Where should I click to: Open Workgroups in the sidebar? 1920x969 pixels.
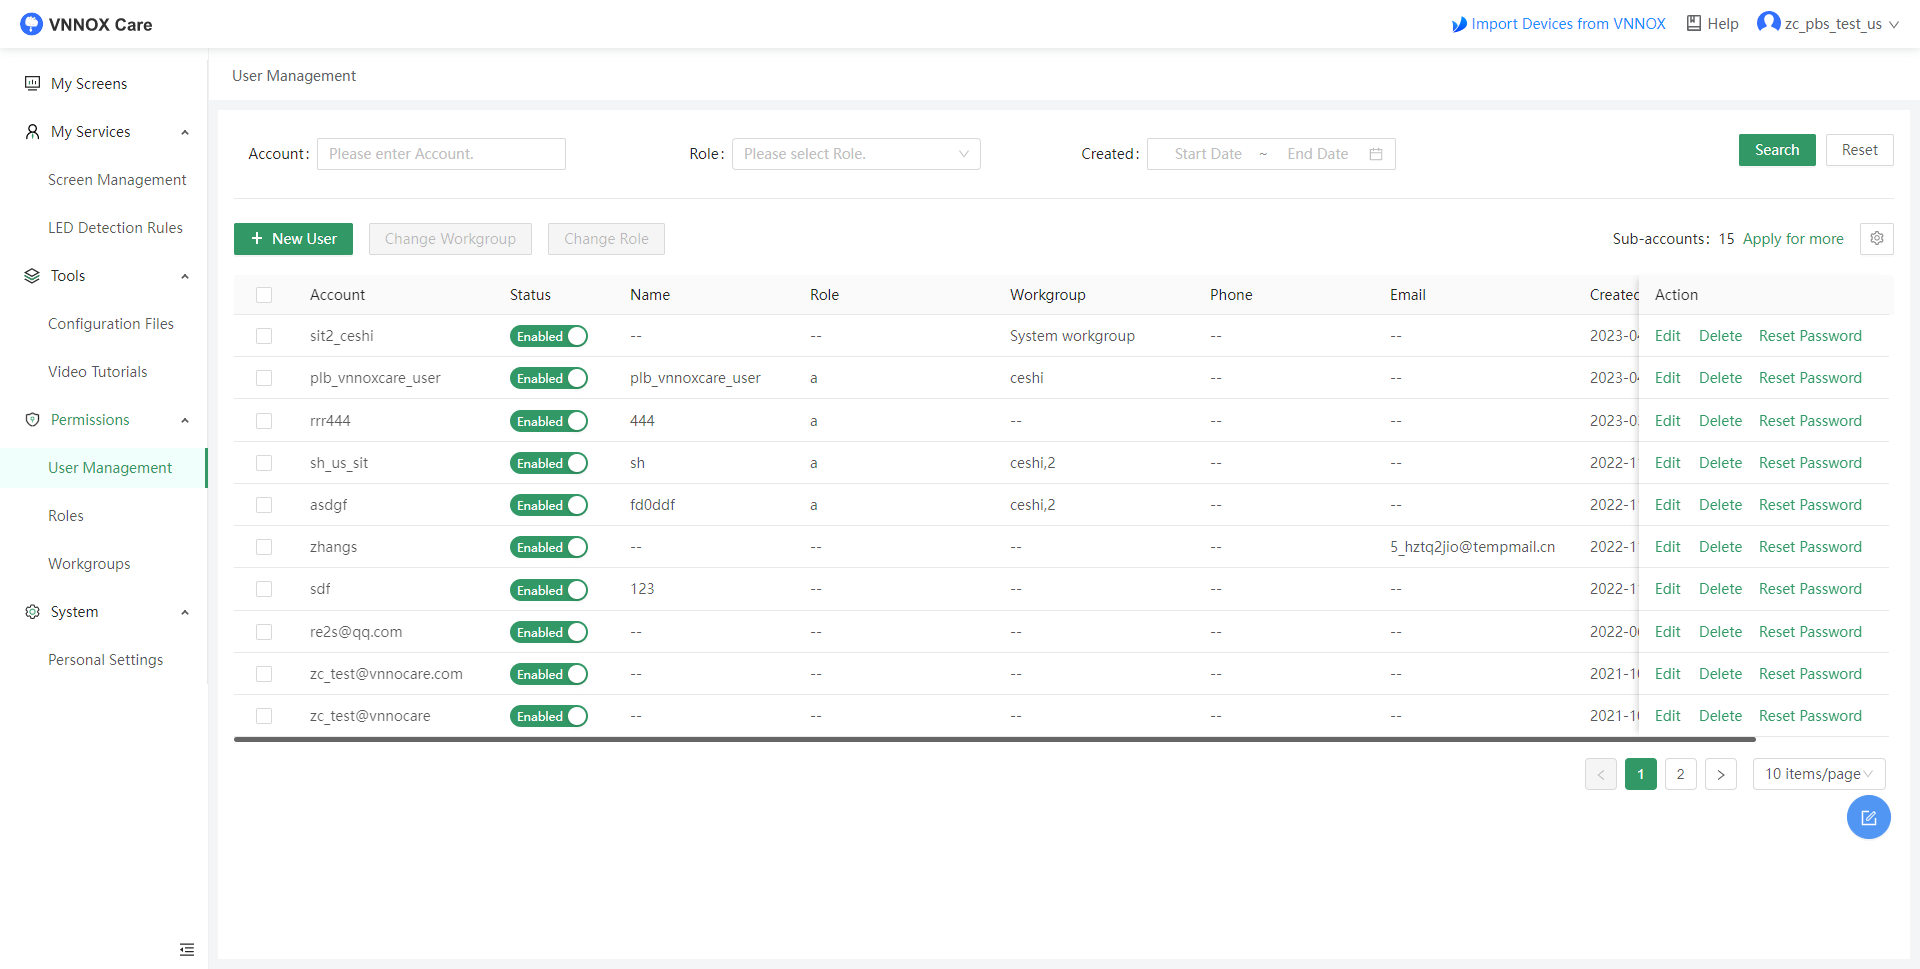click(x=89, y=564)
